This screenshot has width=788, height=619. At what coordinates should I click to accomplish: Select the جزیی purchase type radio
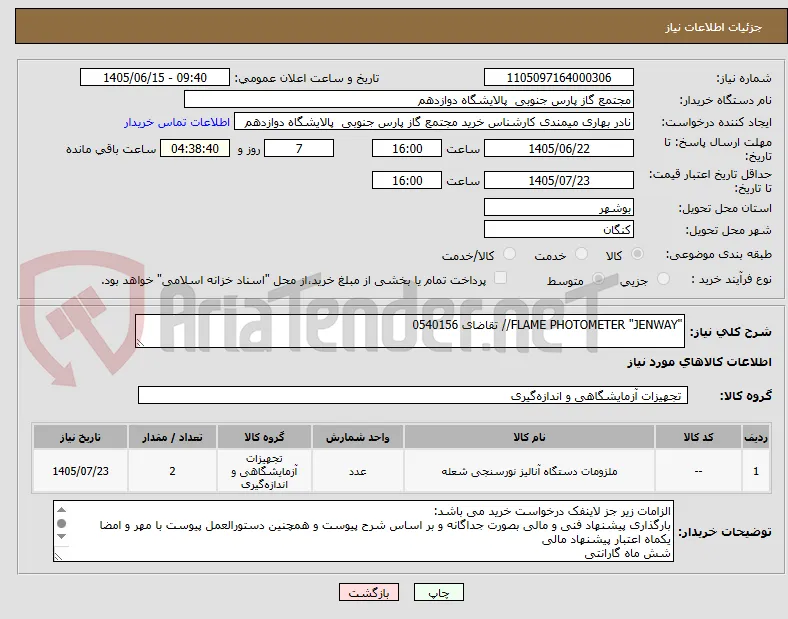point(663,279)
